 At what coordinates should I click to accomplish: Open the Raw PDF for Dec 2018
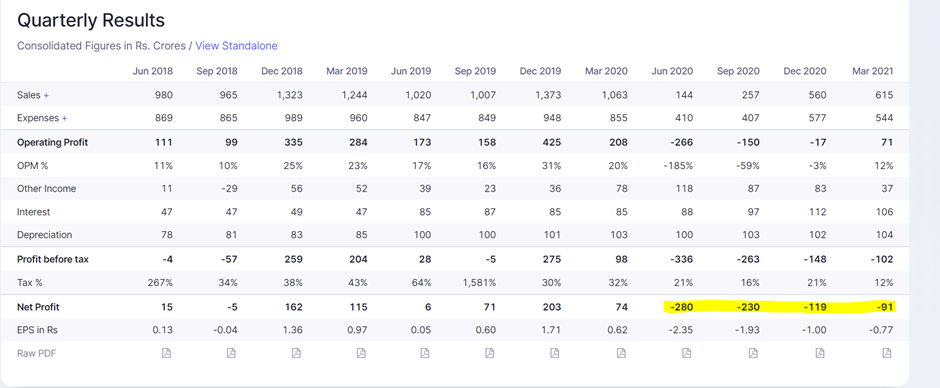point(296,353)
